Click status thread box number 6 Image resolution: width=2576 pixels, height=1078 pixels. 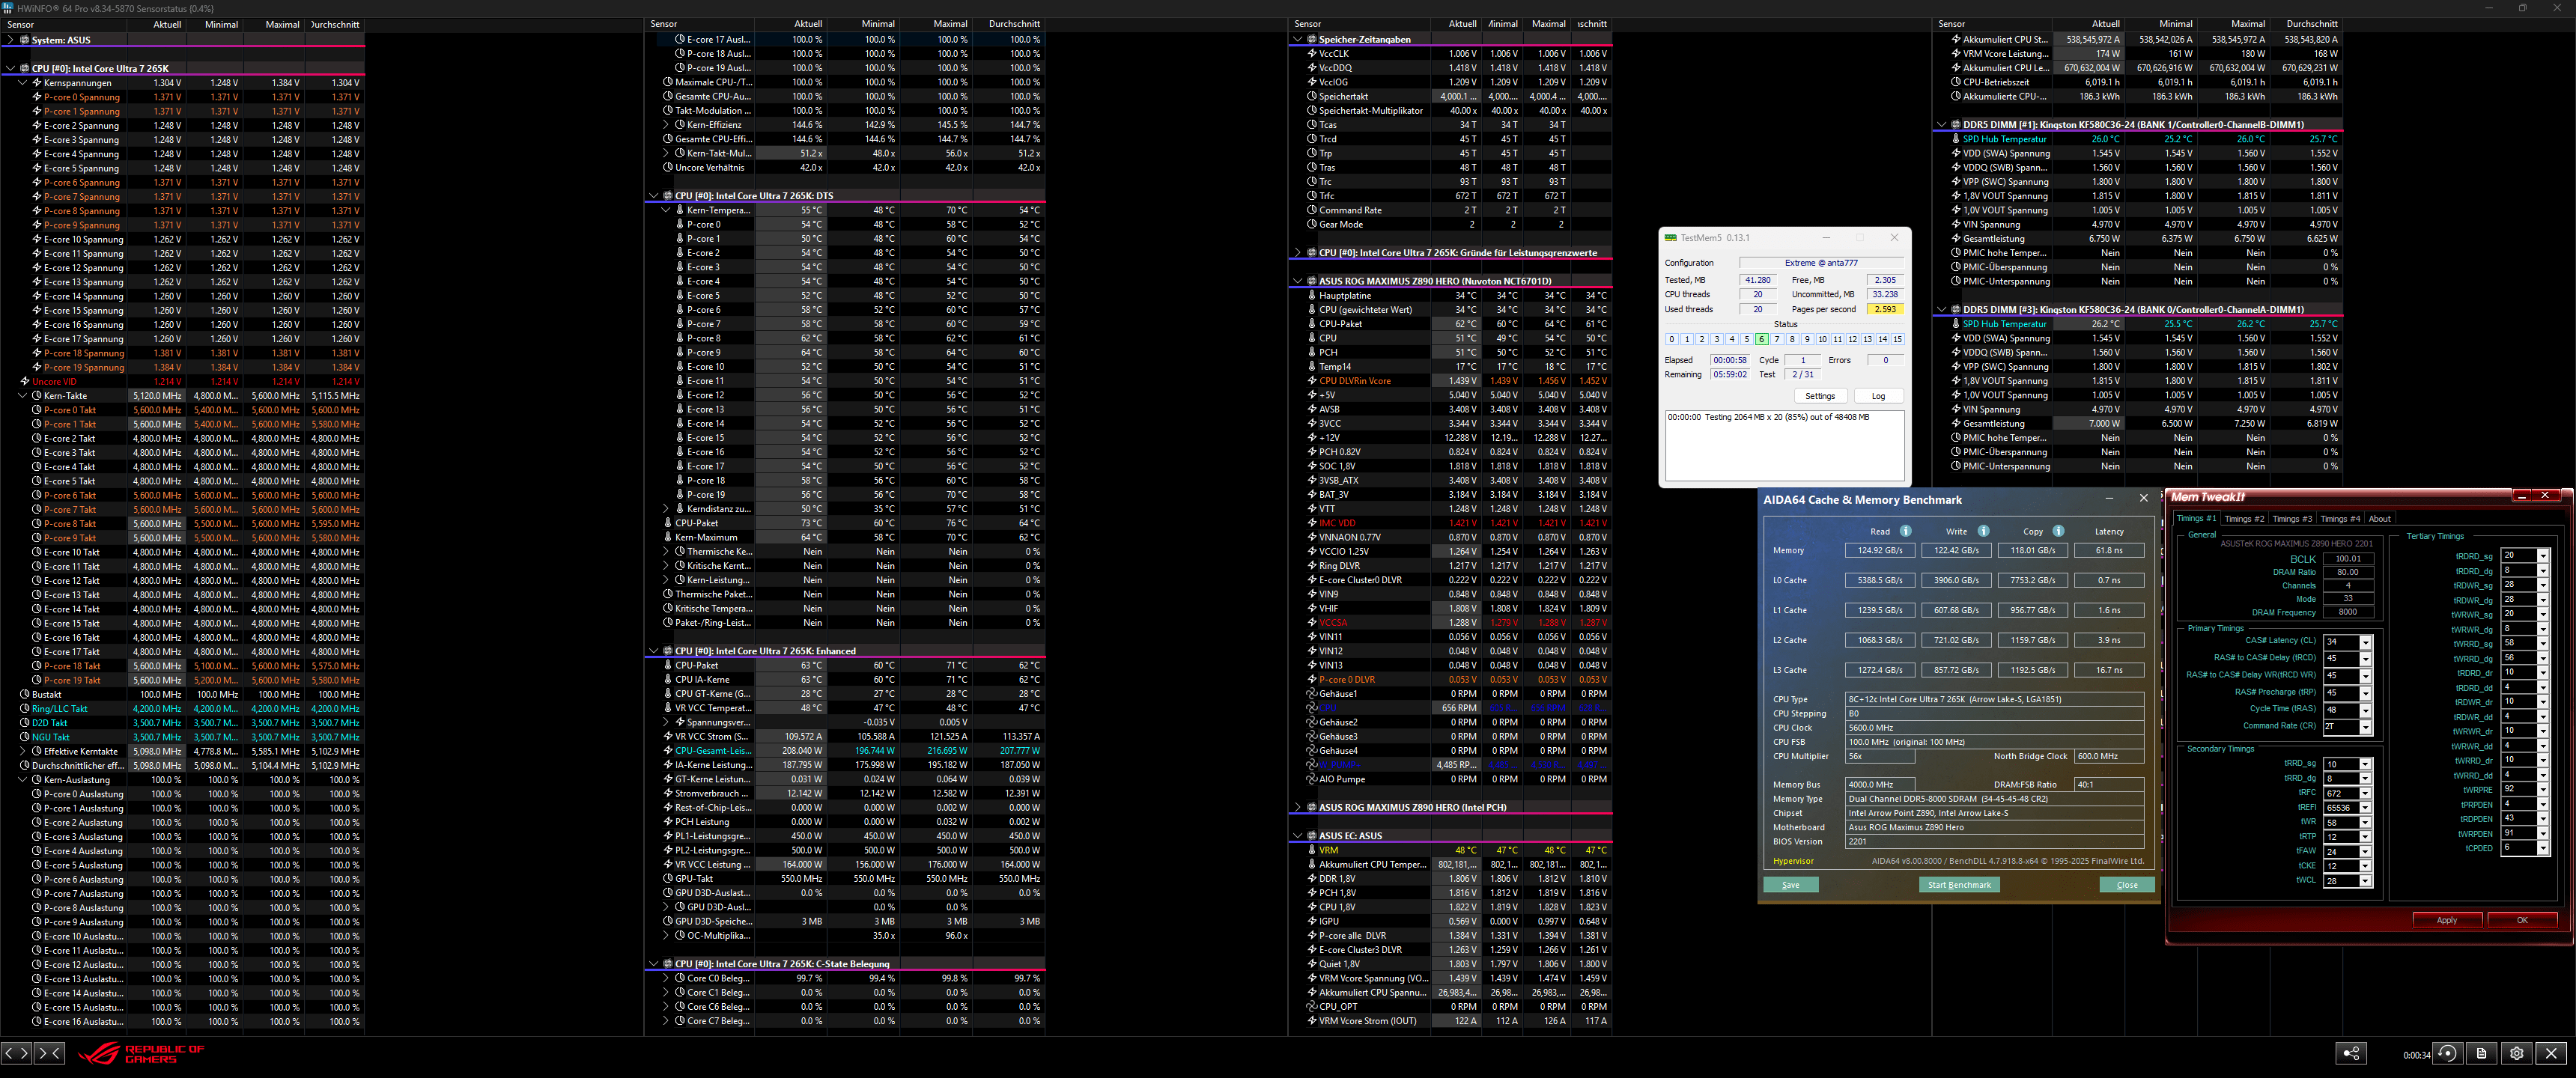click(1761, 339)
